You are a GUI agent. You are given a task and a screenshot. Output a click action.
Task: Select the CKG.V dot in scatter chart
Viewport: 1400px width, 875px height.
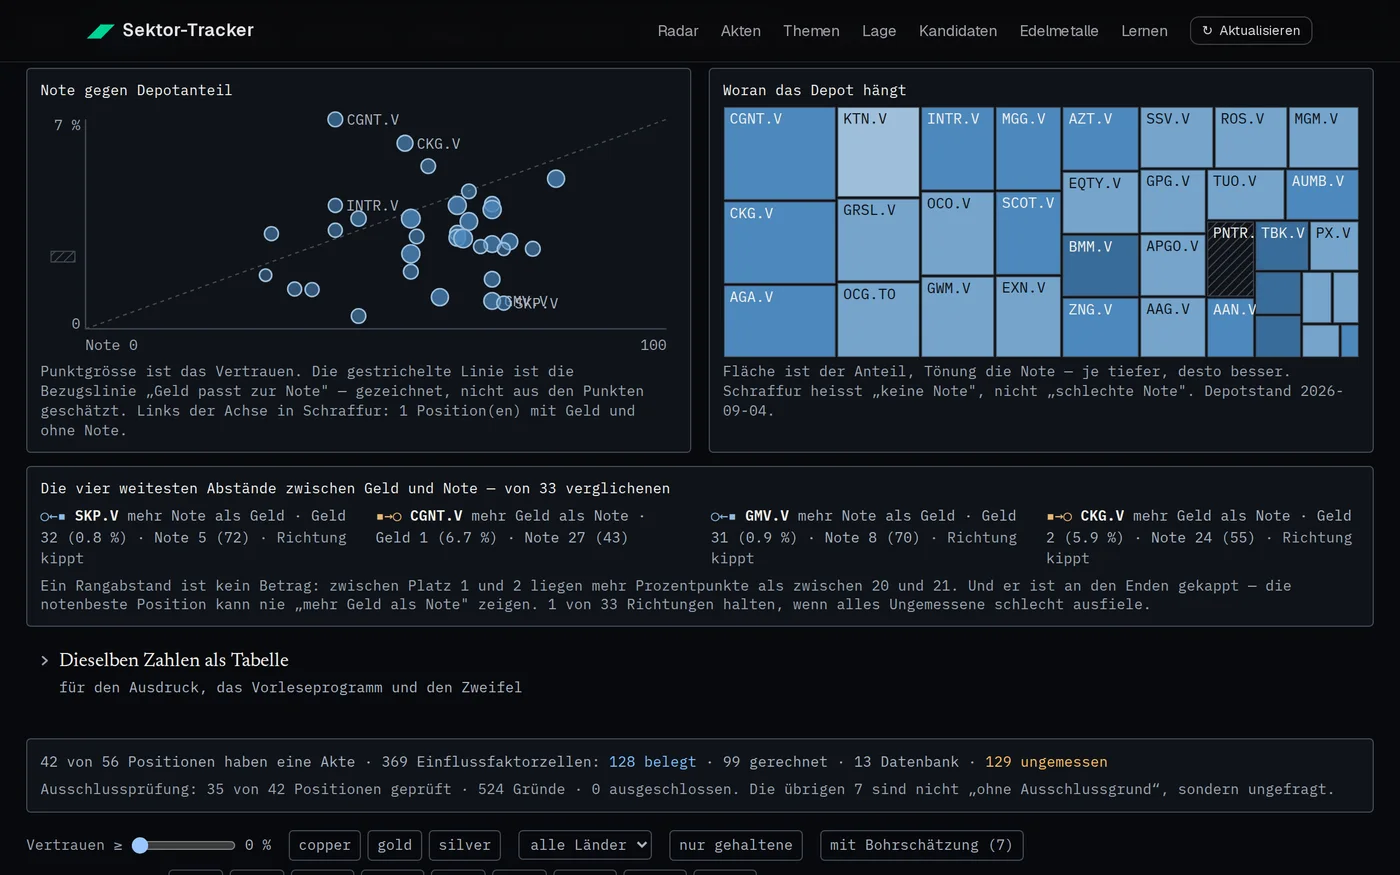pyautogui.click(x=405, y=144)
